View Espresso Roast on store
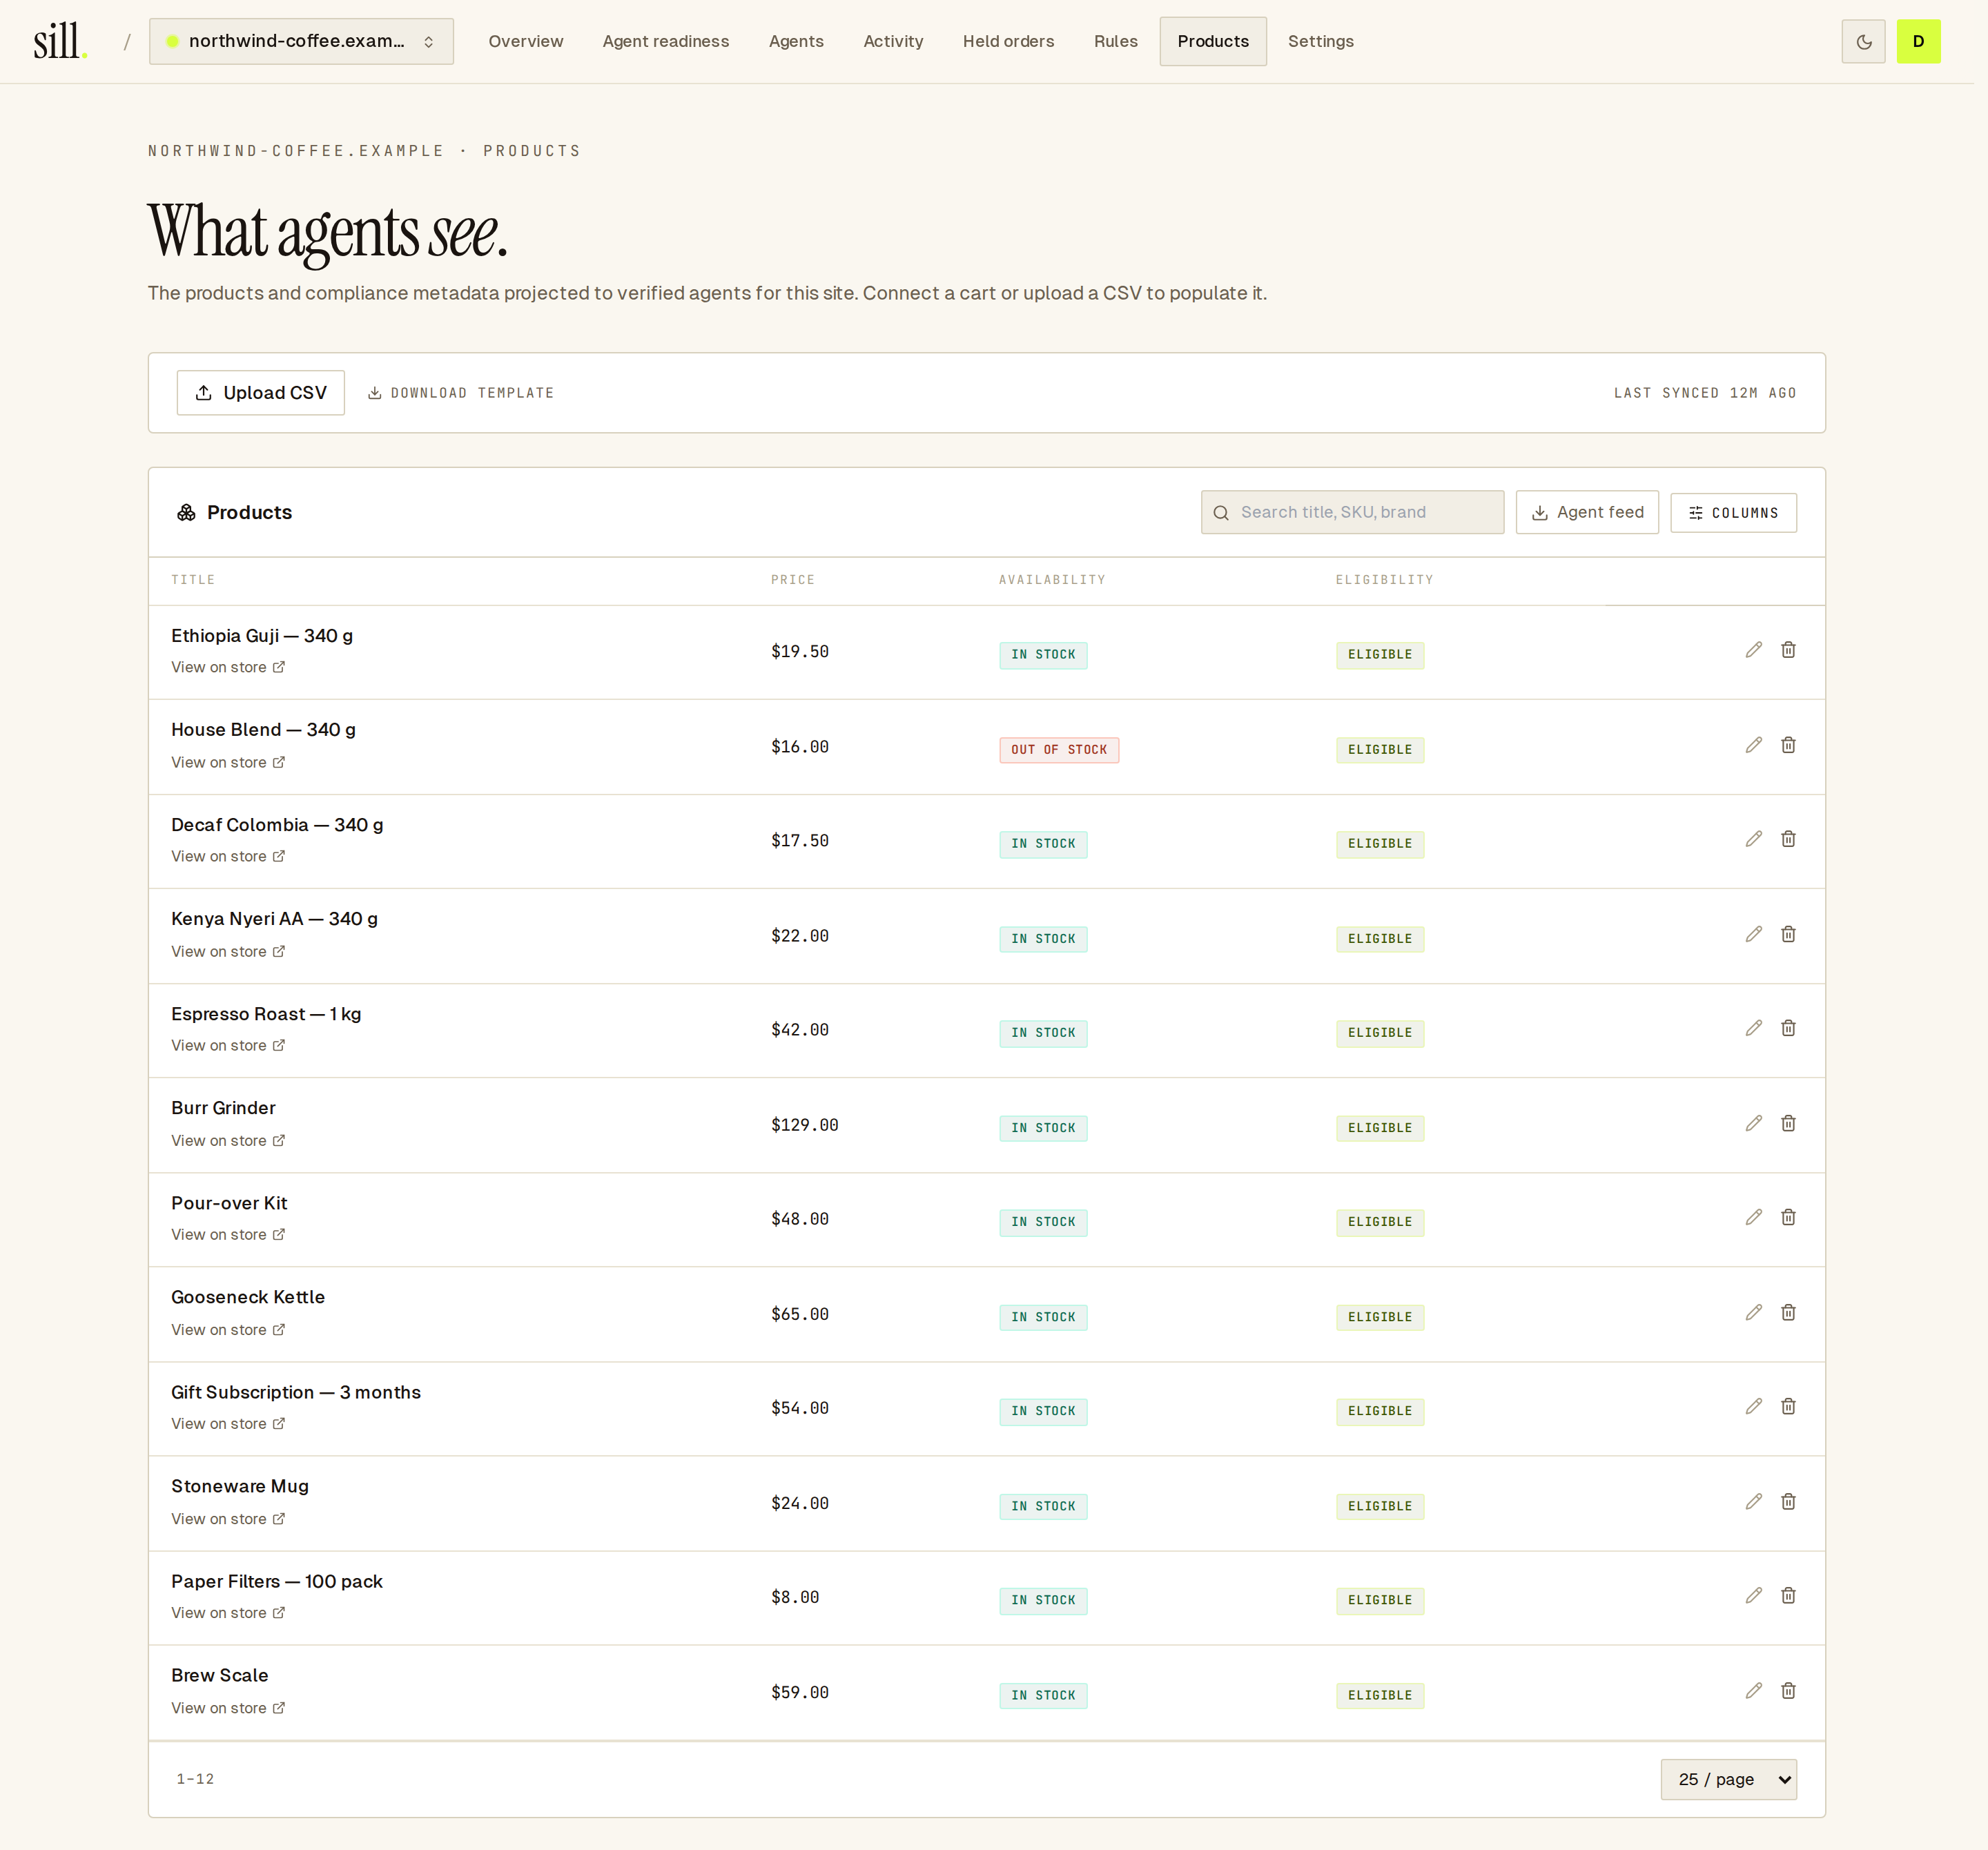 click(228, 1045)
